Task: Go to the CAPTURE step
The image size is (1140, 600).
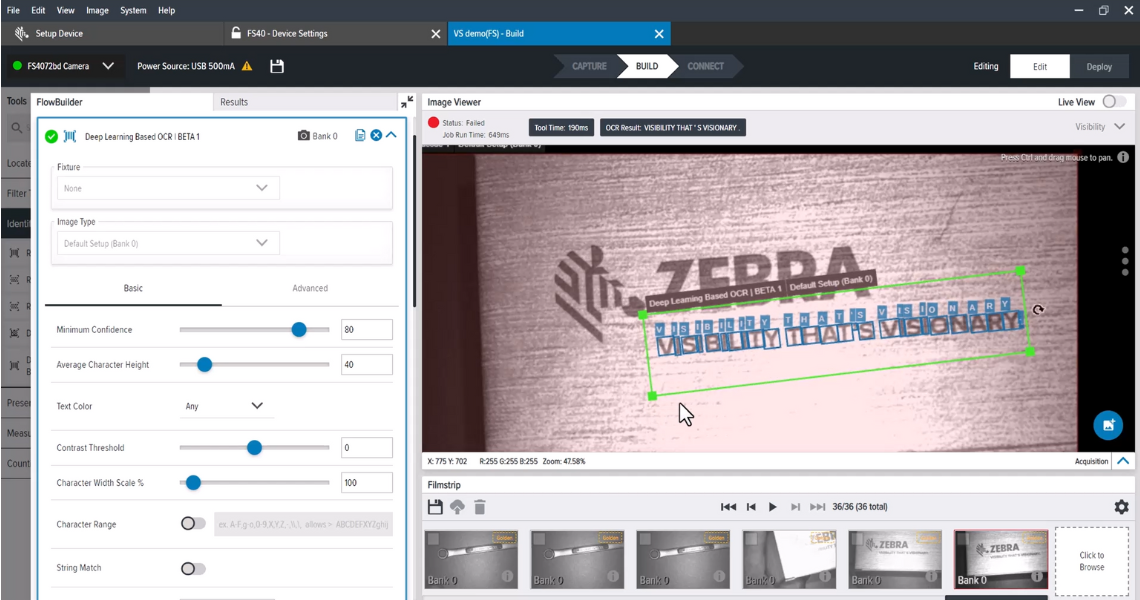Action: [589, 66]
